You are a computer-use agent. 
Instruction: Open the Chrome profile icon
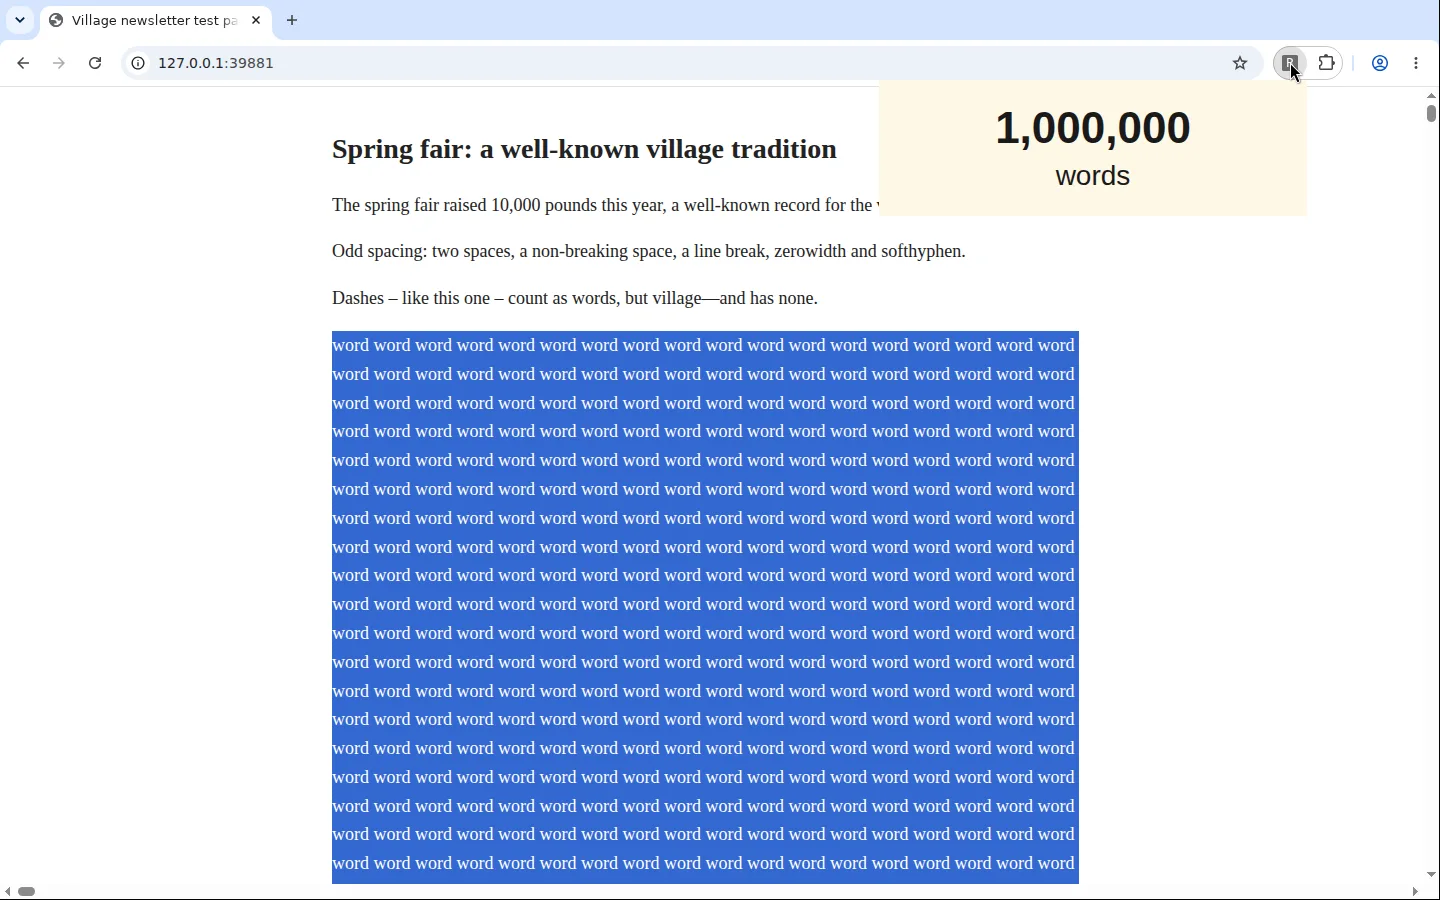pos(1381,63)
